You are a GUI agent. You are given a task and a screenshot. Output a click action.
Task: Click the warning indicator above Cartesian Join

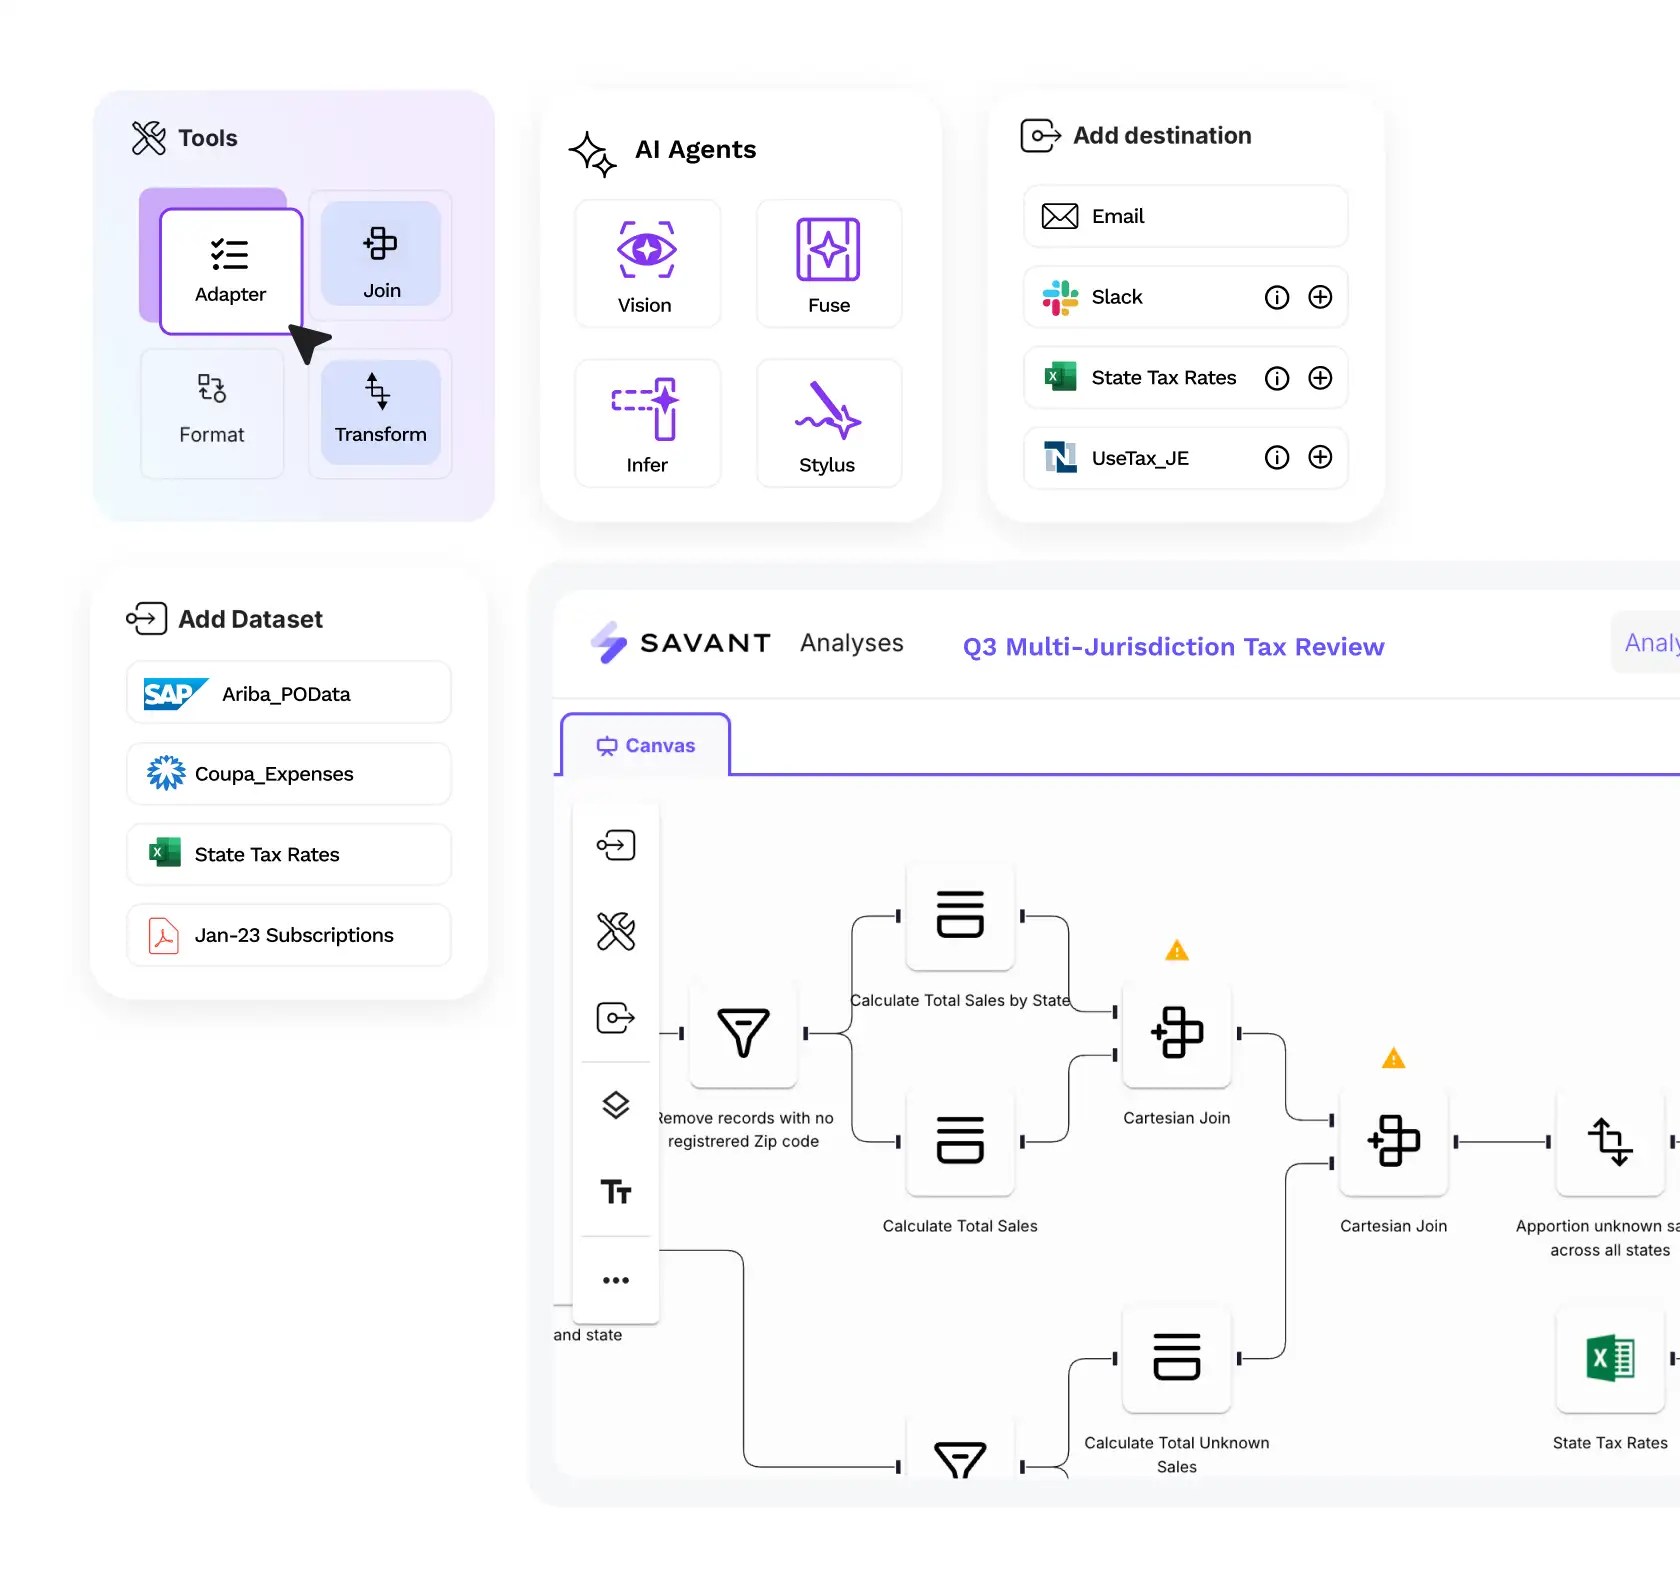[x=1176, y=949]
